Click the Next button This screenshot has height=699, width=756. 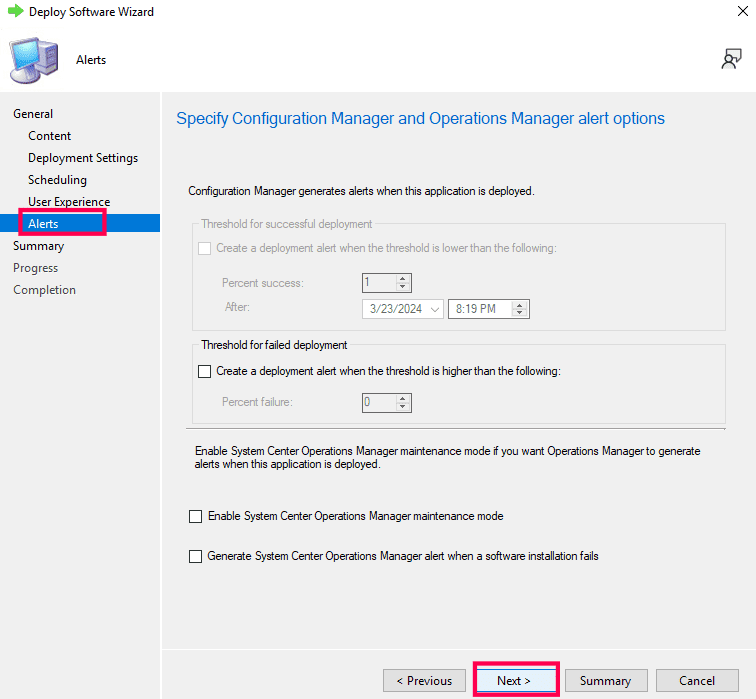[x=516, y=680]
